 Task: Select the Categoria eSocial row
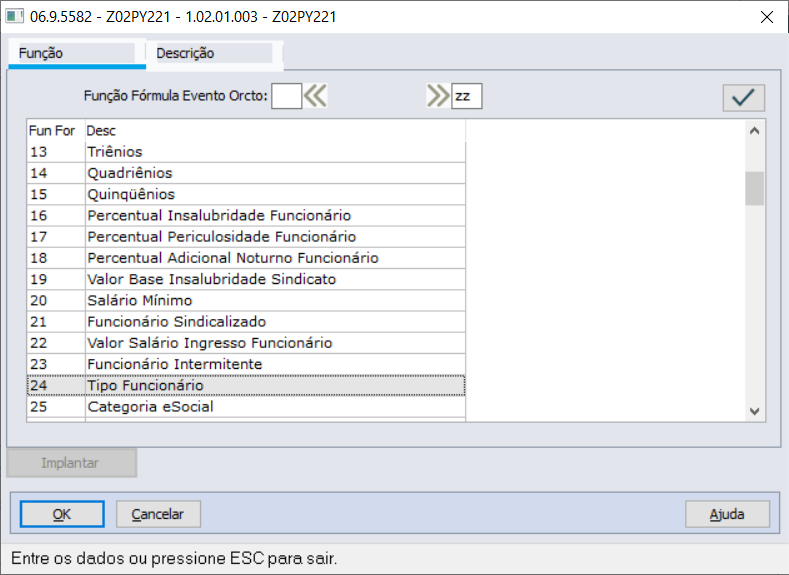(246, 406)
